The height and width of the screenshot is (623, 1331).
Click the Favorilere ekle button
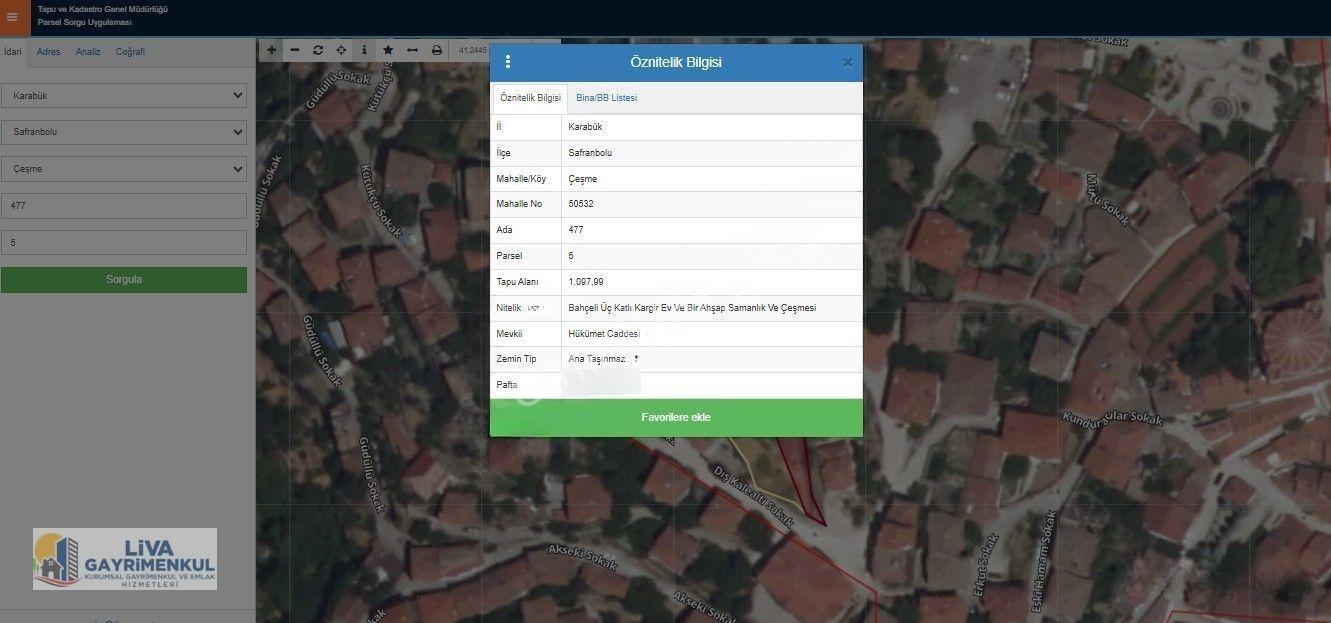(676, 417)
